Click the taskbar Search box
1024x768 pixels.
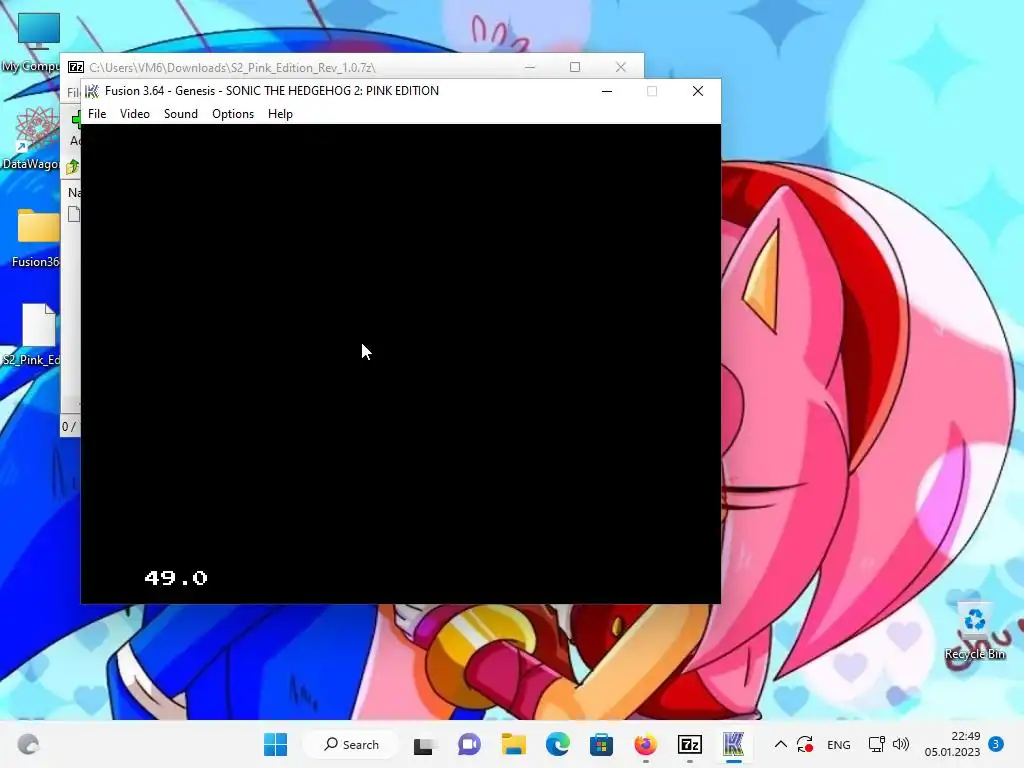click(x=352, y=744)
